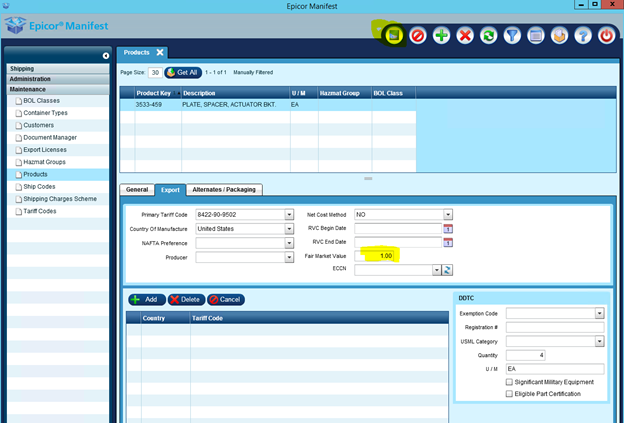Click the Epicor Manifest logo
Image resolution: width=624 pixels, height=423 pixels.
pyautogui.click(x=57, y=26)
